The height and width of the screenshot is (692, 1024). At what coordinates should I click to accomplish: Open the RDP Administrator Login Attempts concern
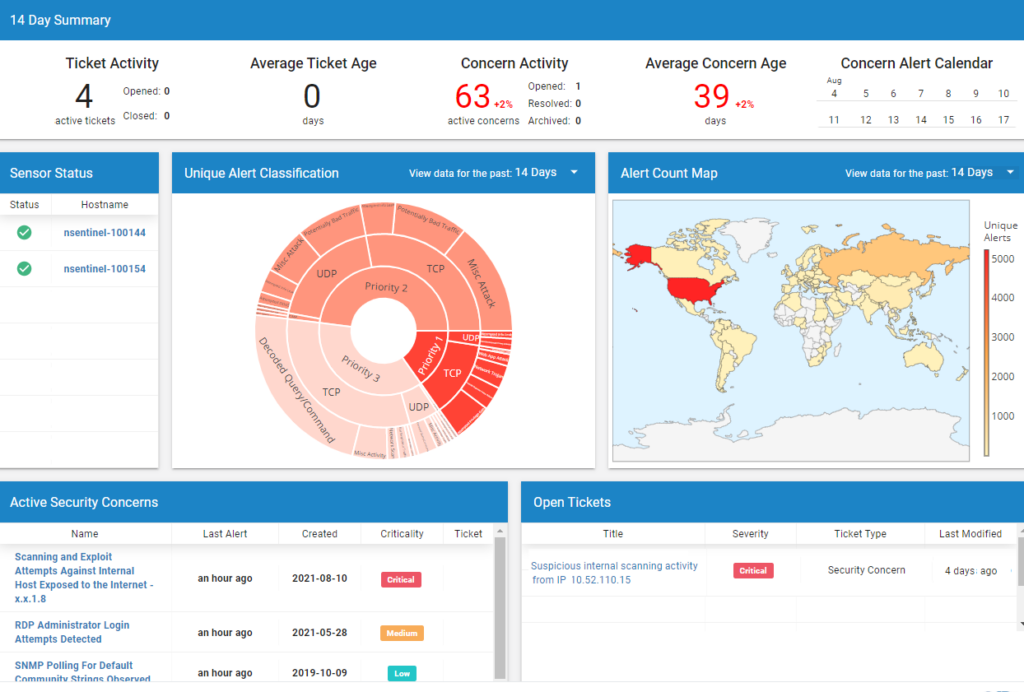click(x=72, y=632)
